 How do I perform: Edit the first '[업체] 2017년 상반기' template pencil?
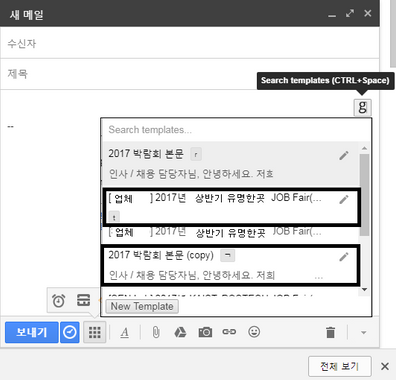point(344,199)
